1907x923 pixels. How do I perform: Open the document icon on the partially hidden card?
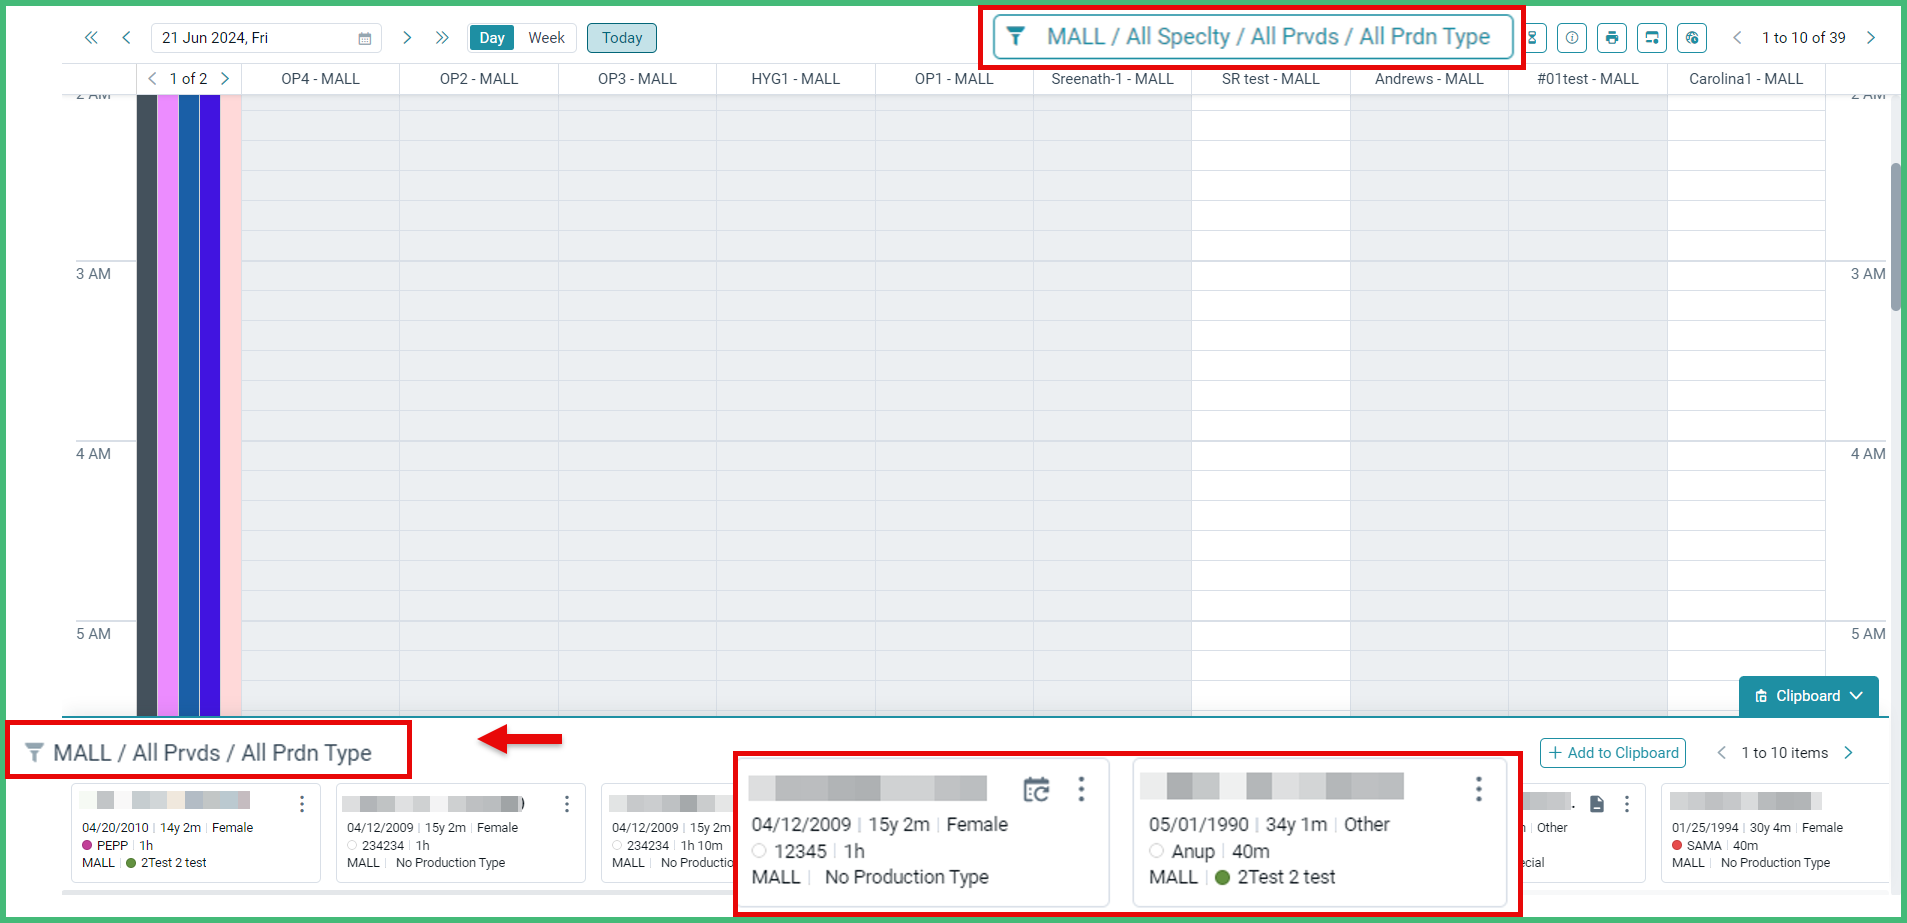[1596, 803]
